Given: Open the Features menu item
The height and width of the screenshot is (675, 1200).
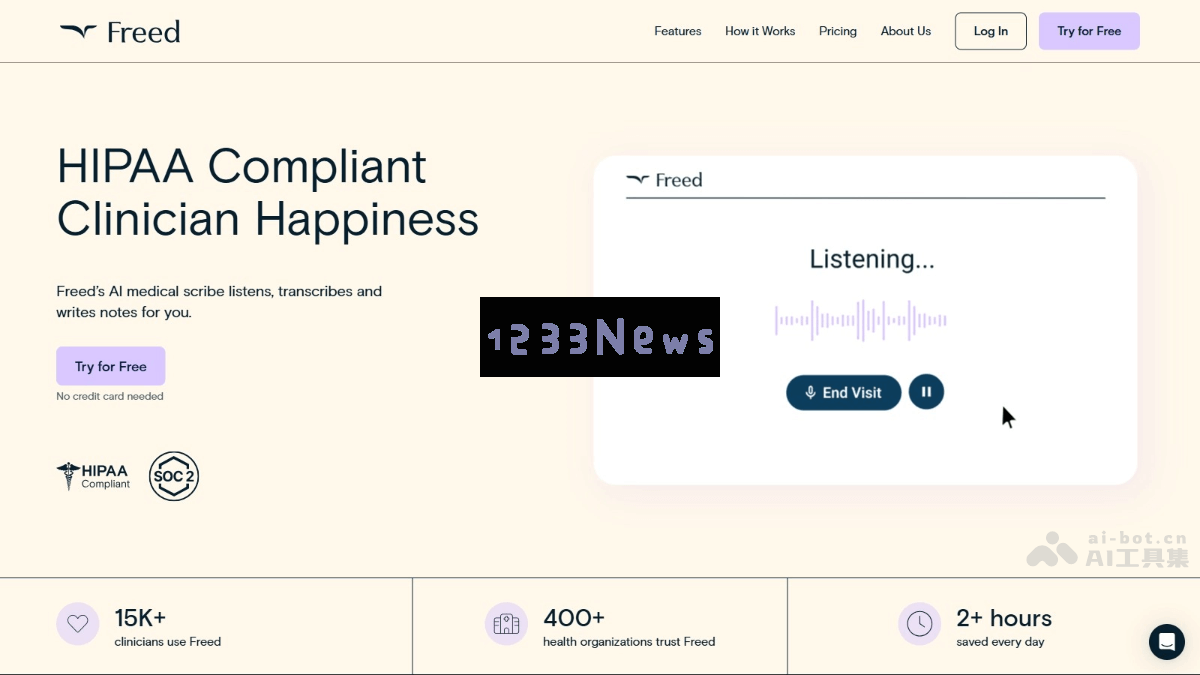Looking at the screenshot, I should 678,31.
